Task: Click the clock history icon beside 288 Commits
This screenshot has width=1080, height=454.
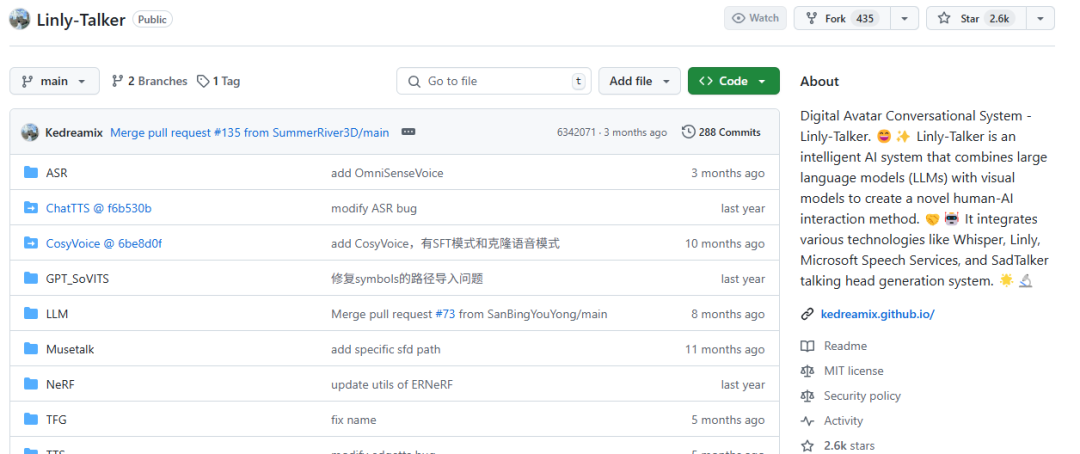Action: point(688,132)
